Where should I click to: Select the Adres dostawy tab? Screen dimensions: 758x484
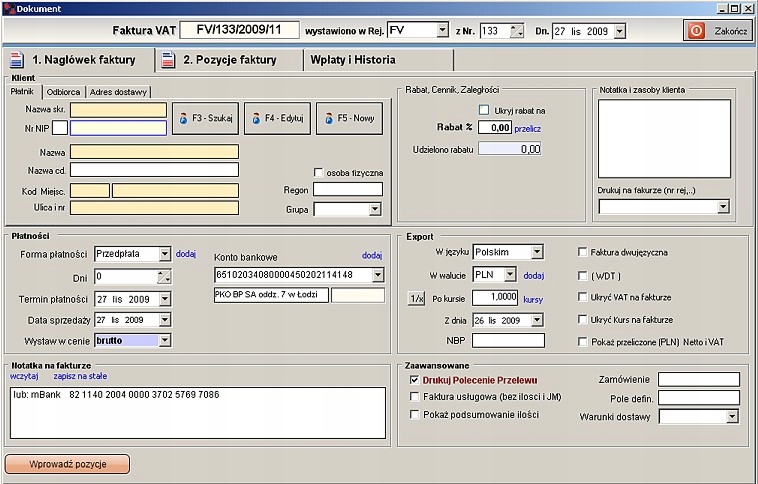(x=118, y=92)
